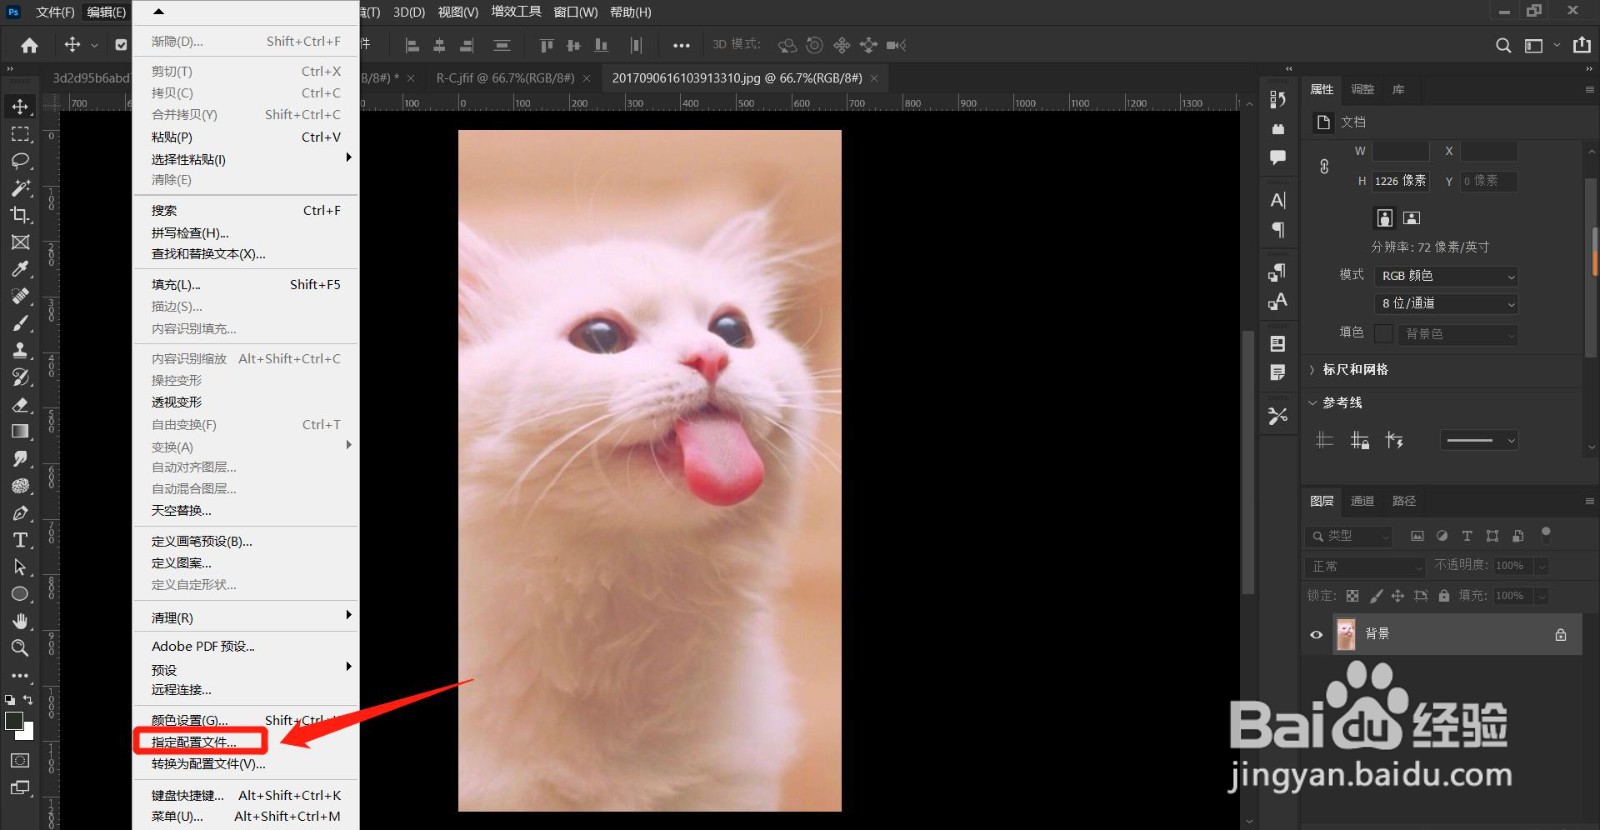Image resolution: width=1600 pixels, height=830 pixels.
Task: Select the Eraser tool
Action: [x=20, y=404]
